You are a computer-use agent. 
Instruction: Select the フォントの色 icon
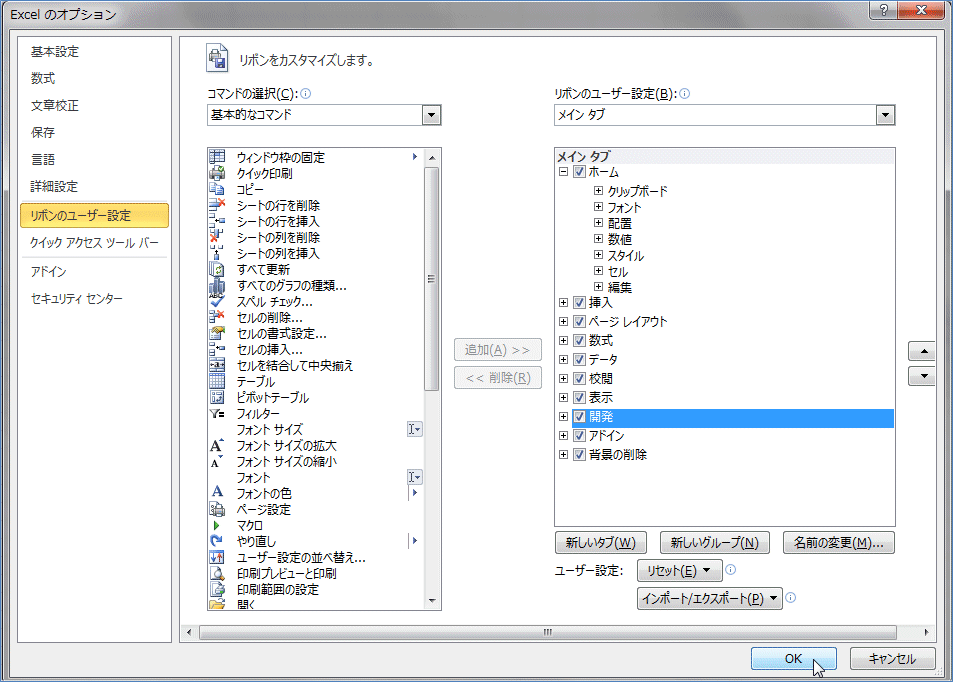217,493
